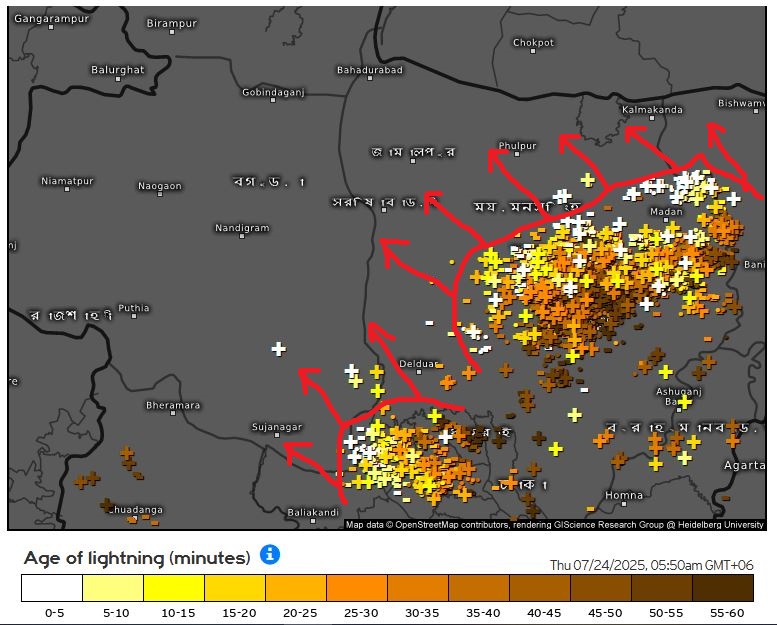The height and width of the screenshot is (625, 777).
Task: Click the info icon beside Age of lightning
Action: [270, 555]
